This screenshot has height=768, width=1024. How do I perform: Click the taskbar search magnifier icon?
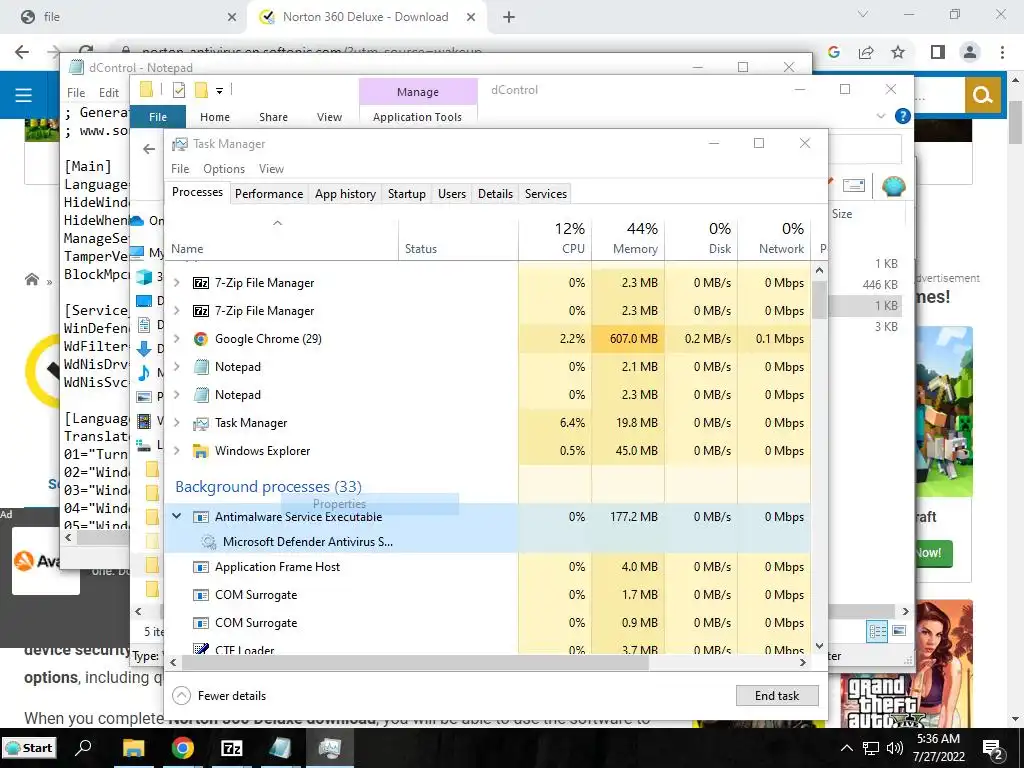pos(83,748)
